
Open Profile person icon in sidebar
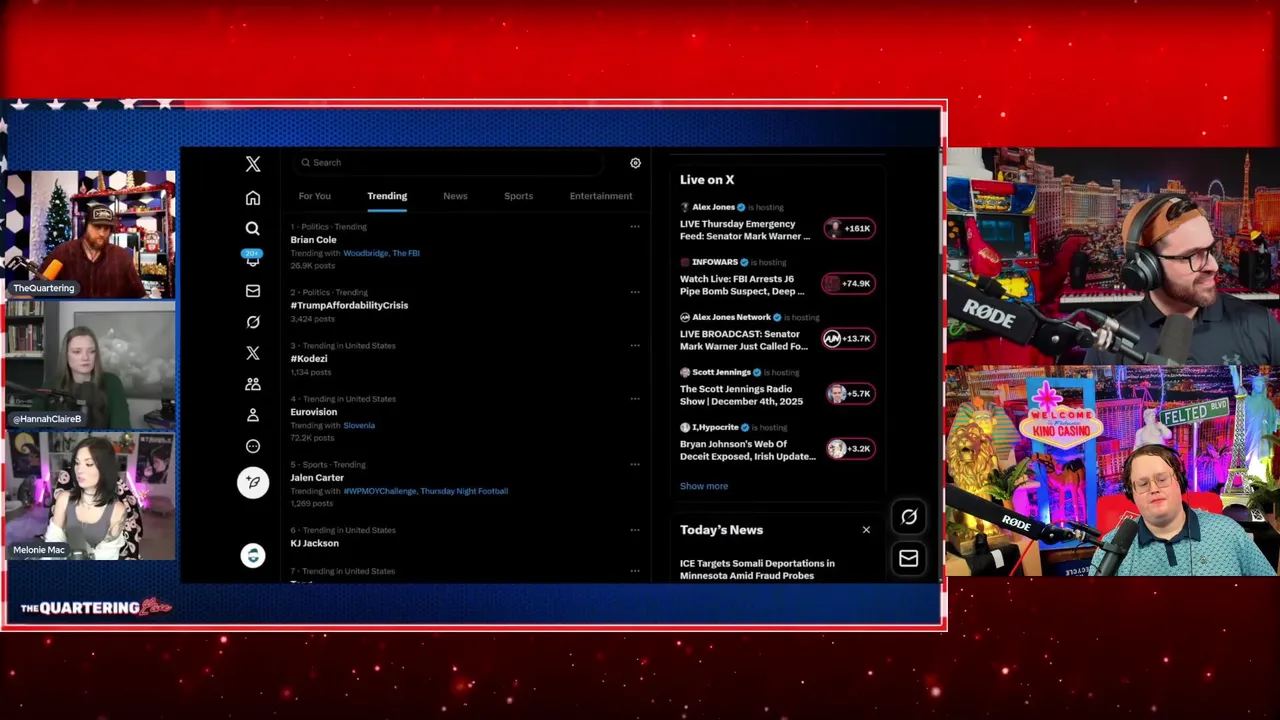[x=253, y=415]
